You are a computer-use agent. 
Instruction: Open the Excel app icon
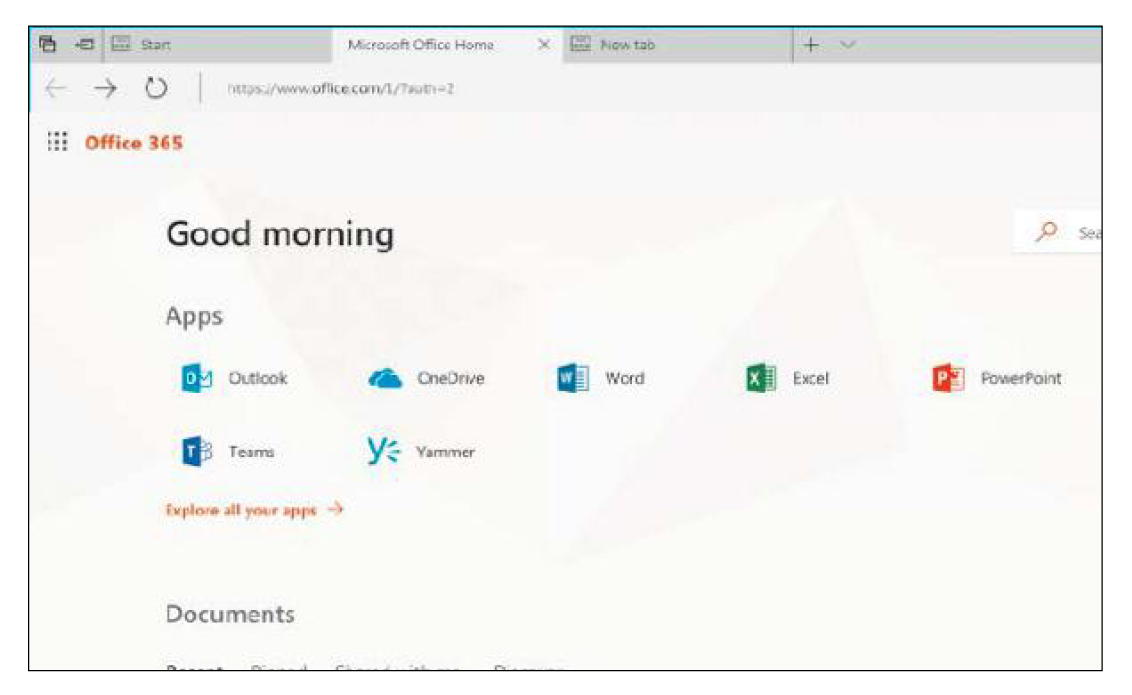pos(761,378)
